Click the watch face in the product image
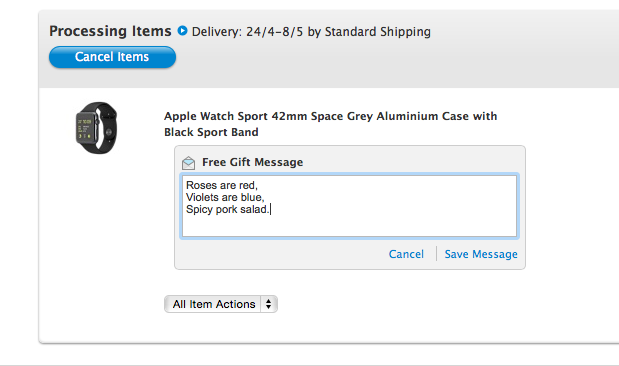The image size is (619, 366). point(86,128)
